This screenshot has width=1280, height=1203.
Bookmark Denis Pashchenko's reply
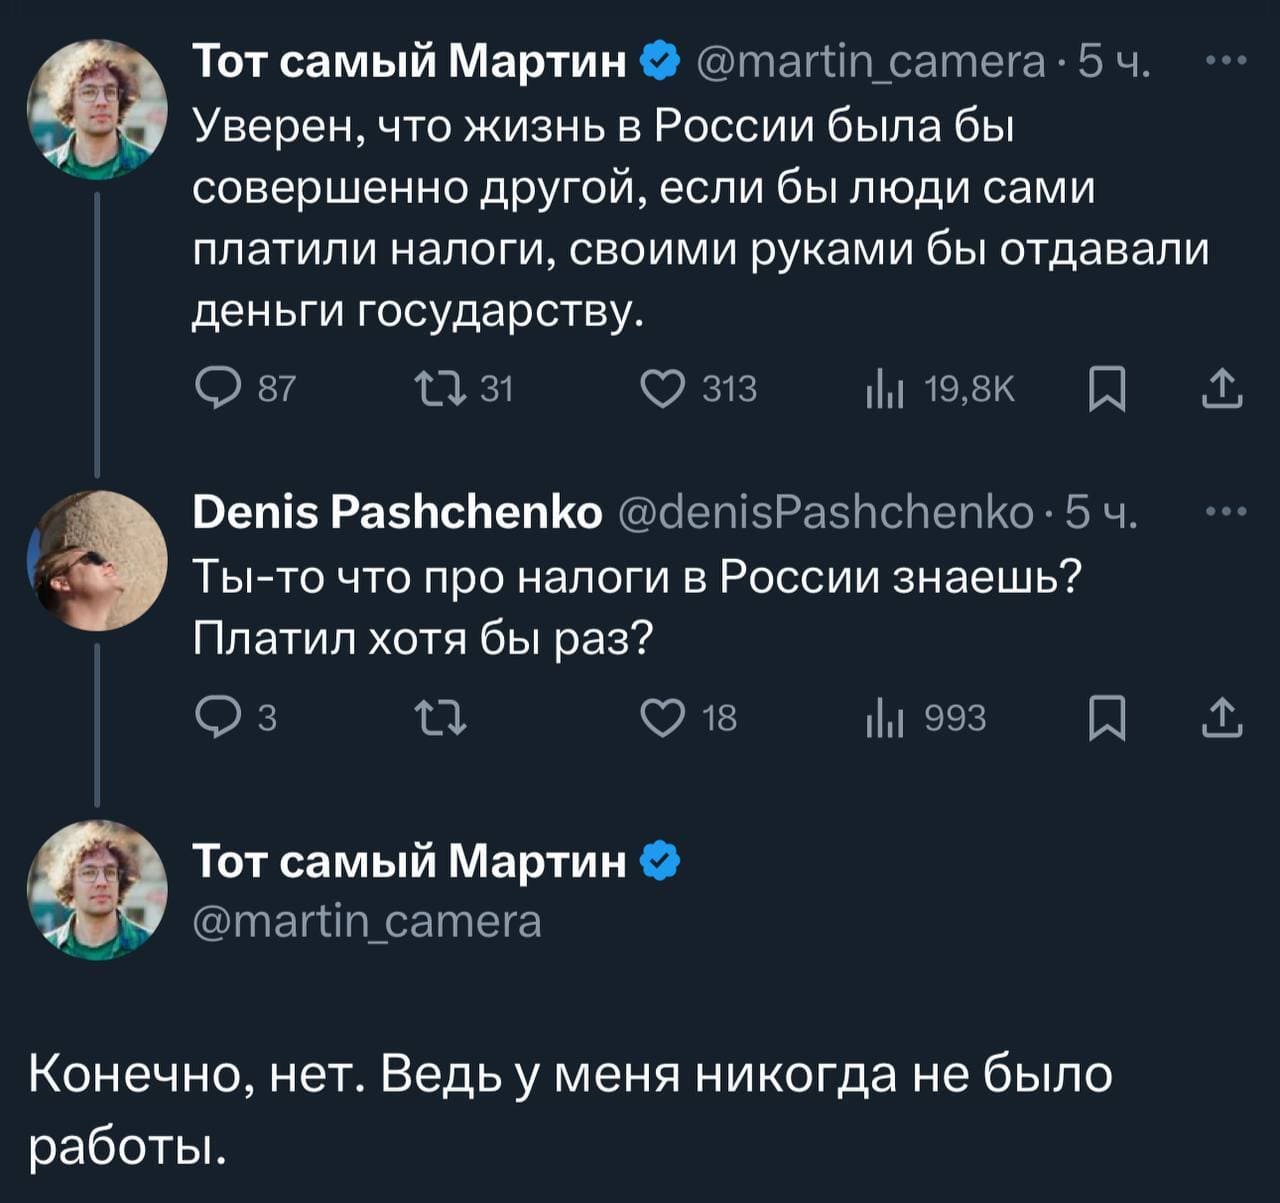1107,718
